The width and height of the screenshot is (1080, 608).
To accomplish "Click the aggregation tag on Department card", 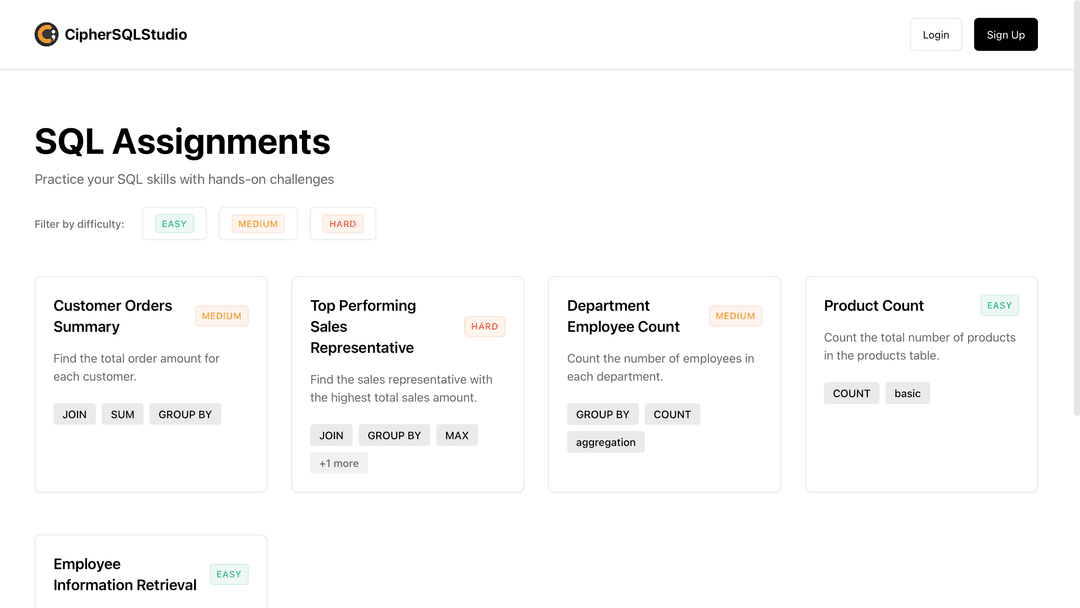I will (606, 442).
